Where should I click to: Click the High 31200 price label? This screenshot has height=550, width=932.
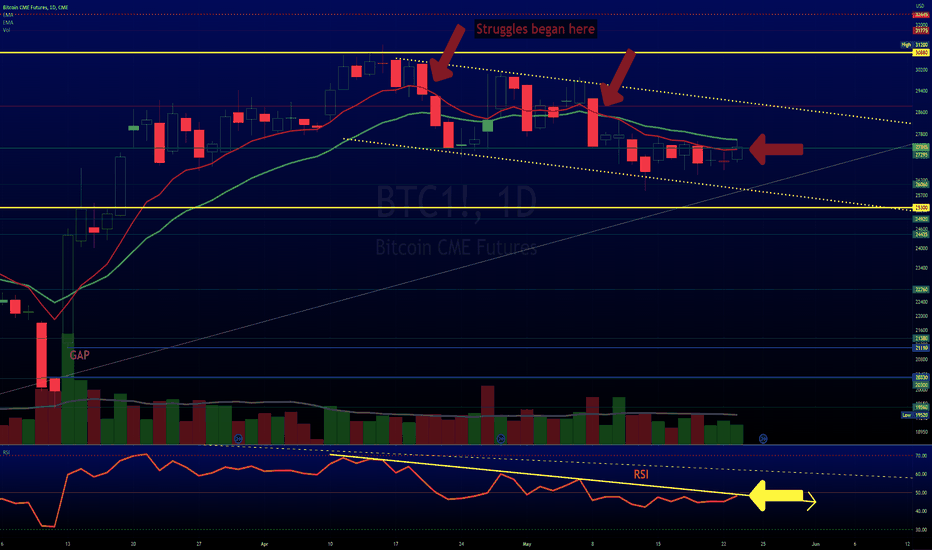[915, 45]
